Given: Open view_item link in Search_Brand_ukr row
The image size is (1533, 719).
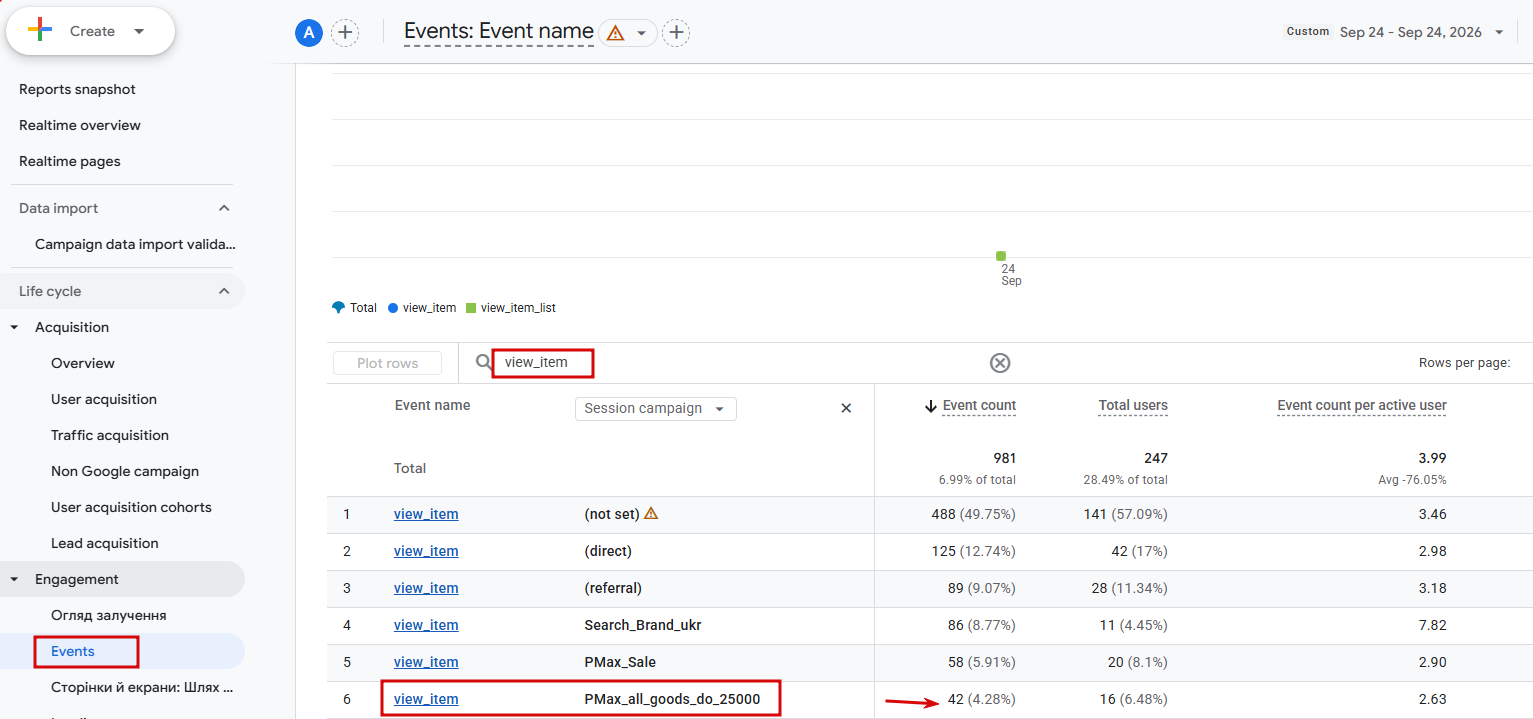Looking at the screenshot, I should click(426, 625).
